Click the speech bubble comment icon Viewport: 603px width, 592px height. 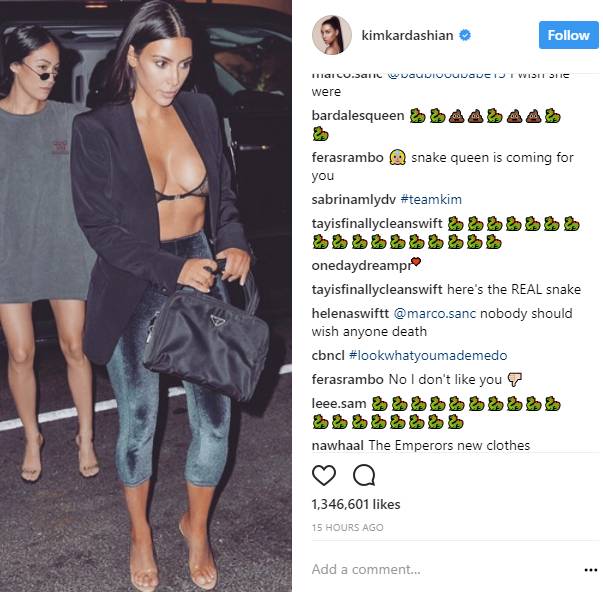364,475
